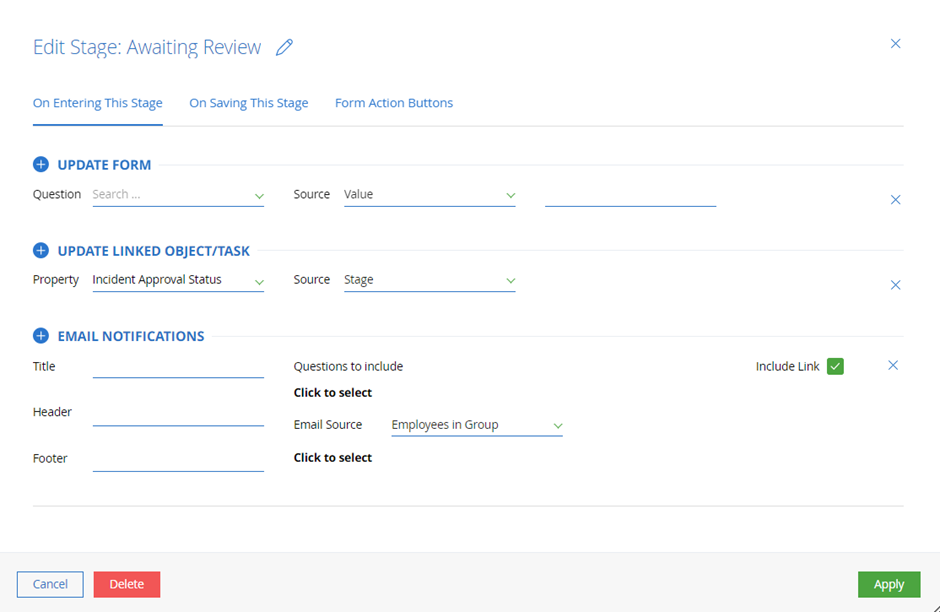Image resolution: width=940 pixels, height=612 pixels.
Task: Open the Update Form Source Value dropdown
Action: click(429, 195)
